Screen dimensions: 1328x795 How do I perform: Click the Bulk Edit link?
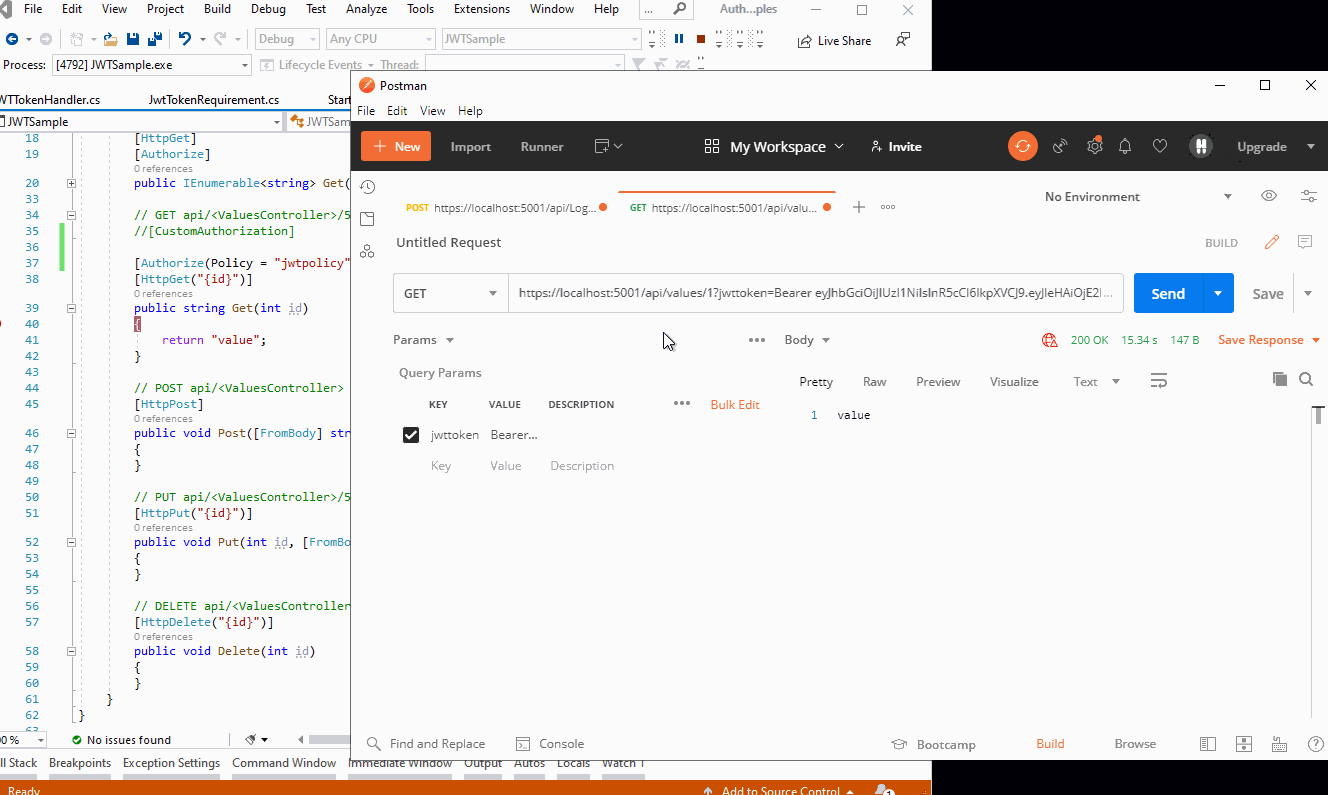click(735, 404)
